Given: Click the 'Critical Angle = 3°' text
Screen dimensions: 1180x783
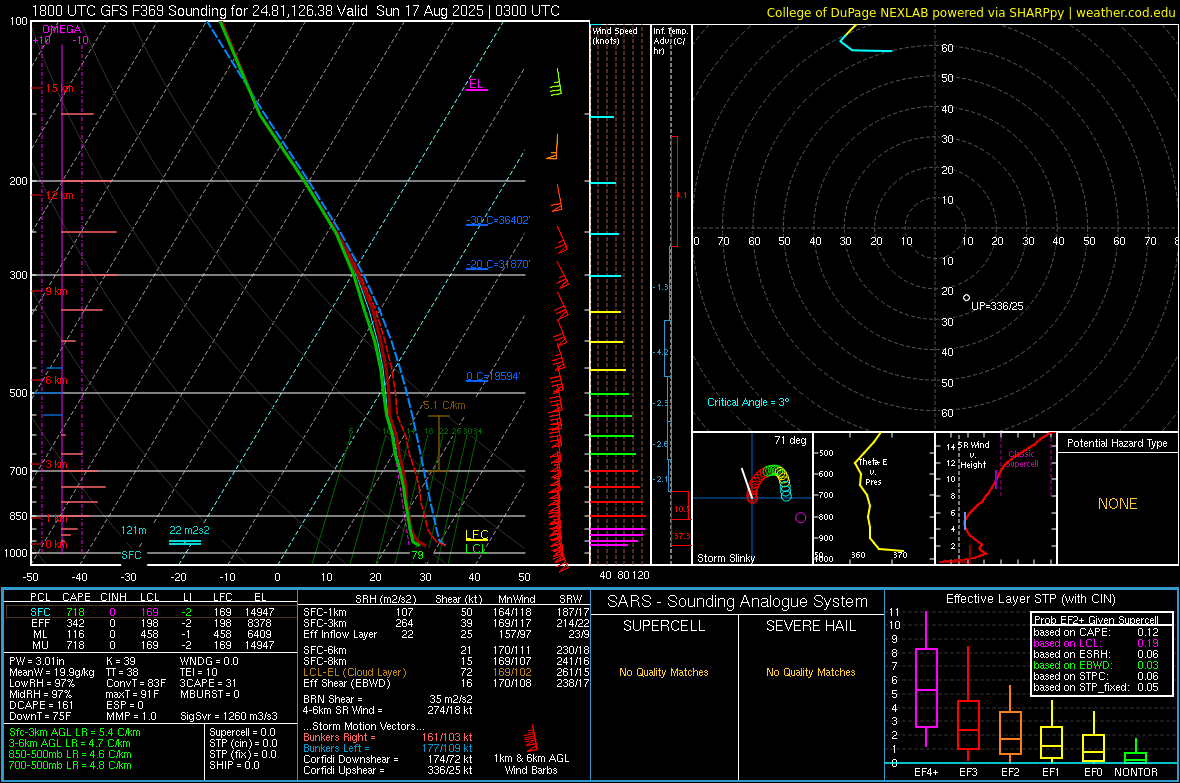Looking at the screenshot, I should coord(748,402).
